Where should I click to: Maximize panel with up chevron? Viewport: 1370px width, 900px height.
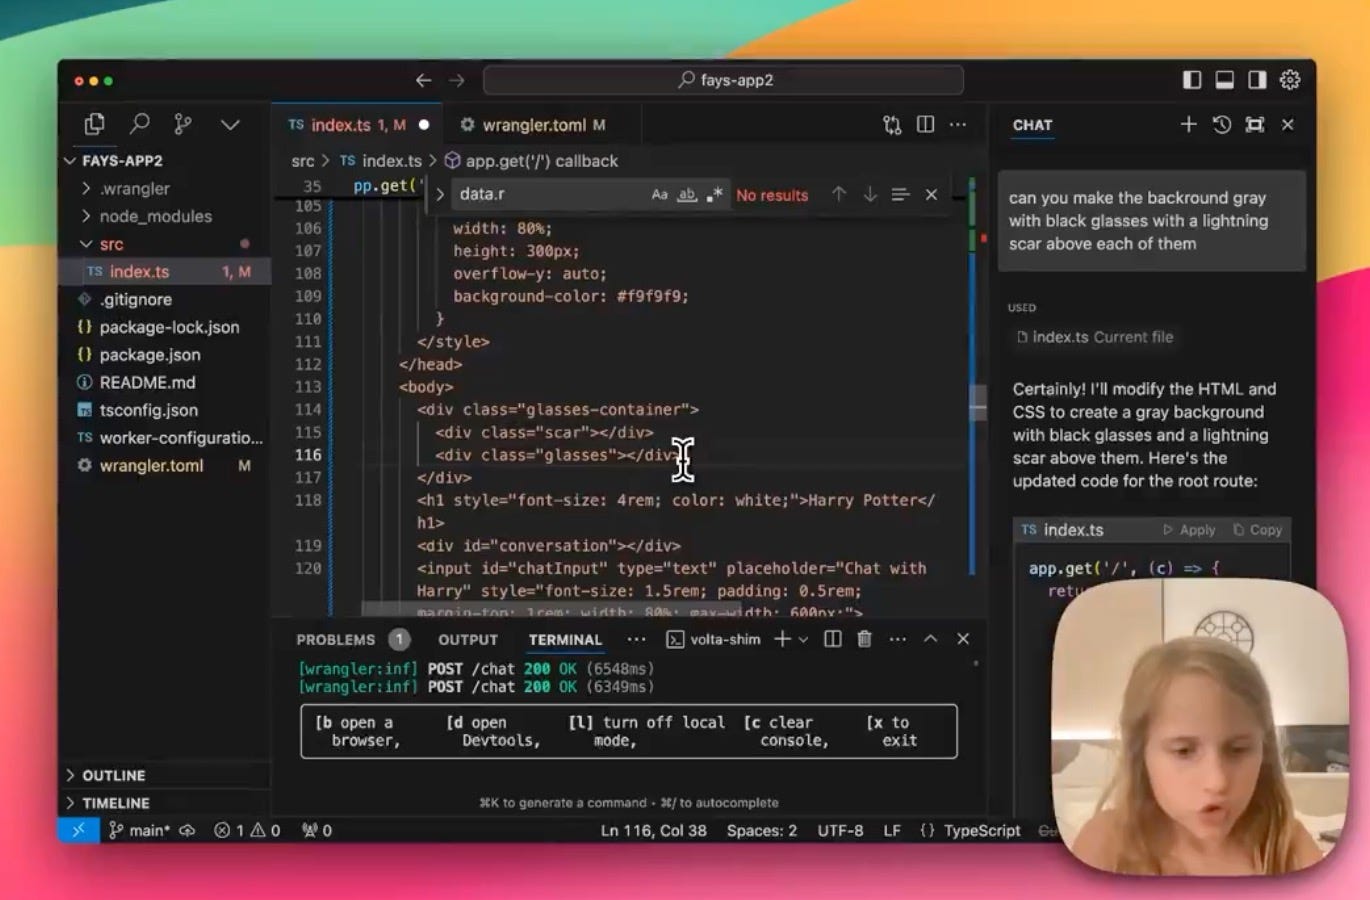tap(930, 639)
